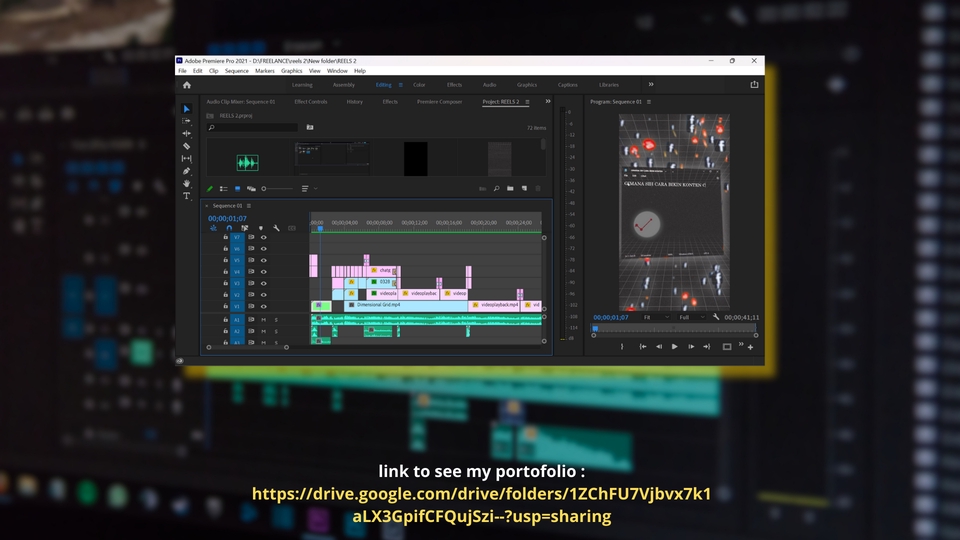Toggle sync lock on track V3
This screenshot has width=960, height=540.
[x=251, y=283]
